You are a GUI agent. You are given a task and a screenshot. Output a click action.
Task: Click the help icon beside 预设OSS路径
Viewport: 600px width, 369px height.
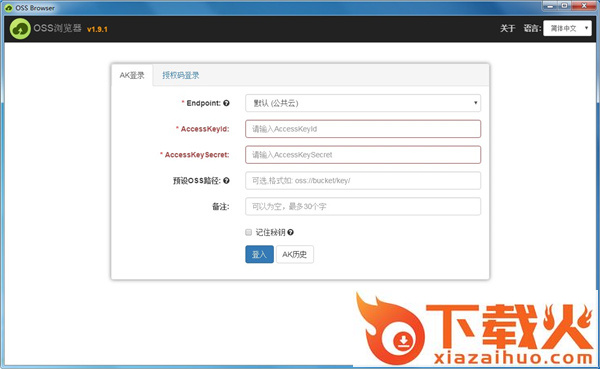pos(227,180)
